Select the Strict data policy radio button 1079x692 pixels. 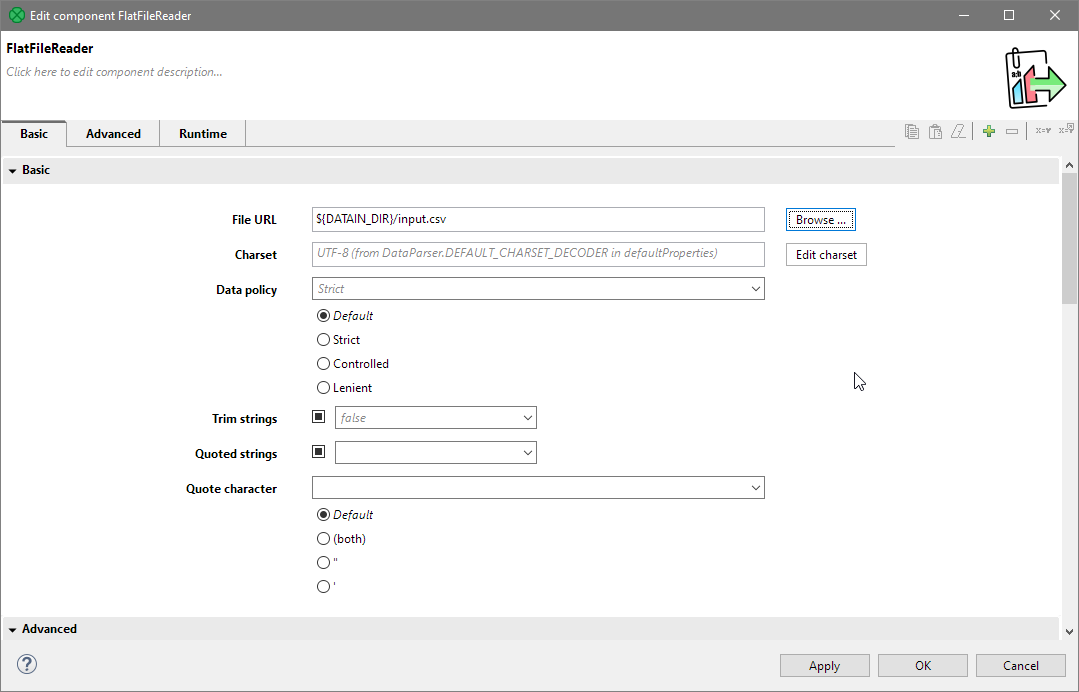(323, 339)
